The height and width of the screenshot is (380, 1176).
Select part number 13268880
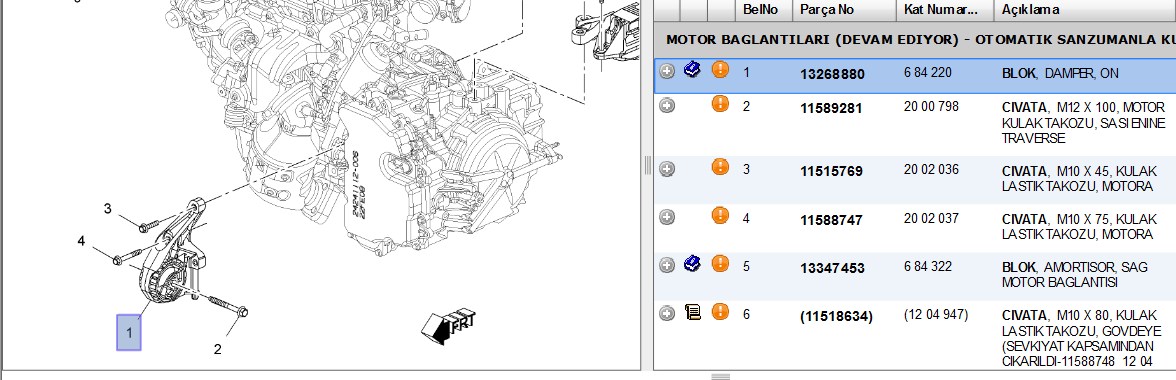click(832, 74)
